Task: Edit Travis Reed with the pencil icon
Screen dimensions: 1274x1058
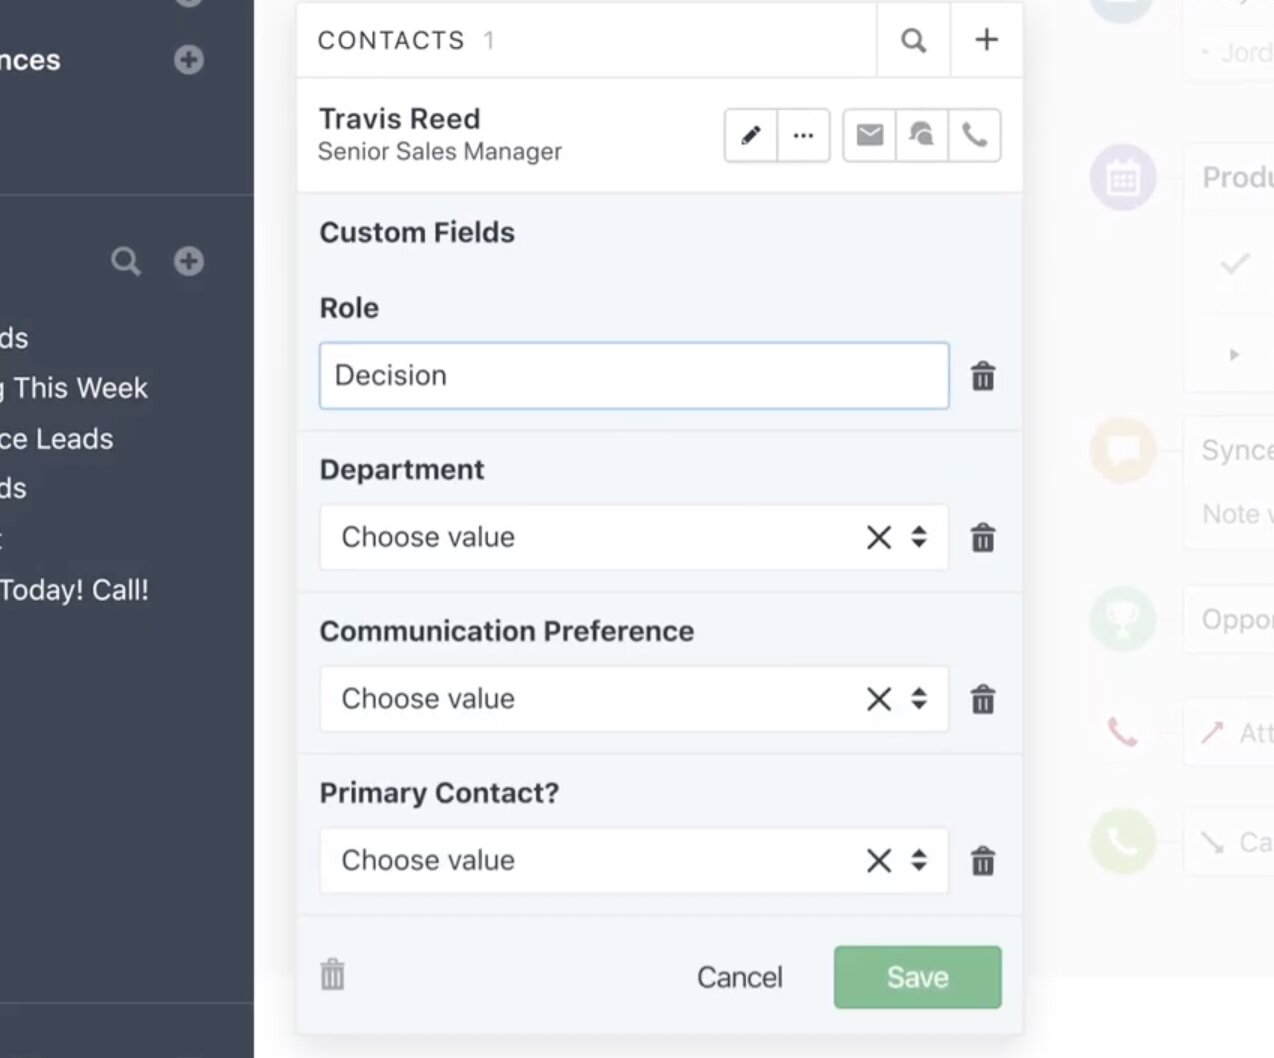Action: coord(750,135)
